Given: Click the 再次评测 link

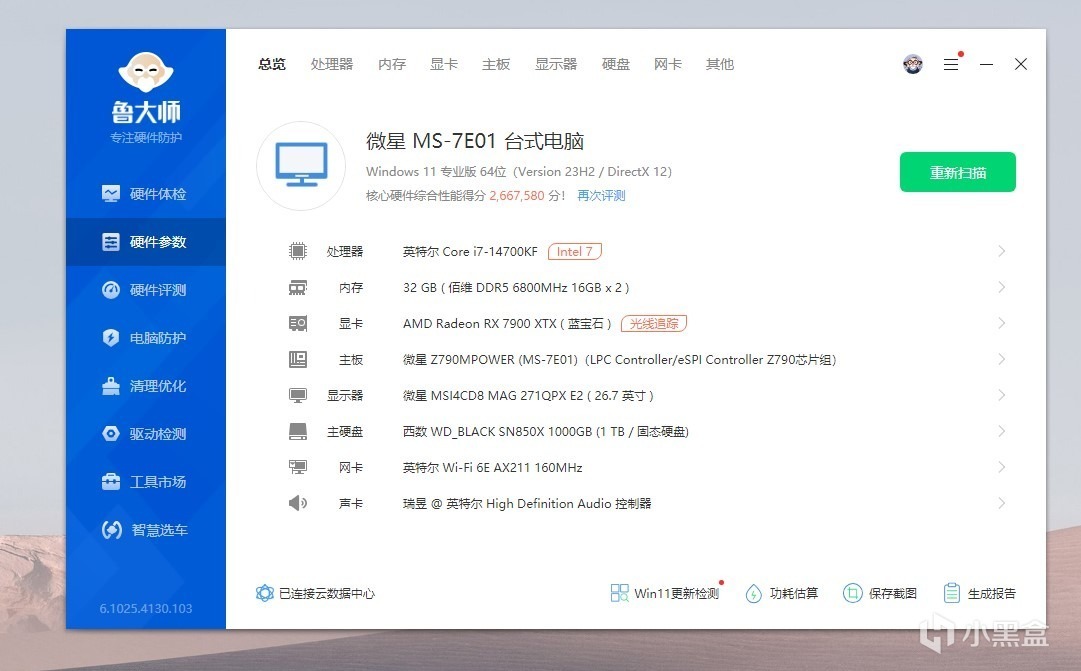Looking at the screenshot, I should point(601,196).
